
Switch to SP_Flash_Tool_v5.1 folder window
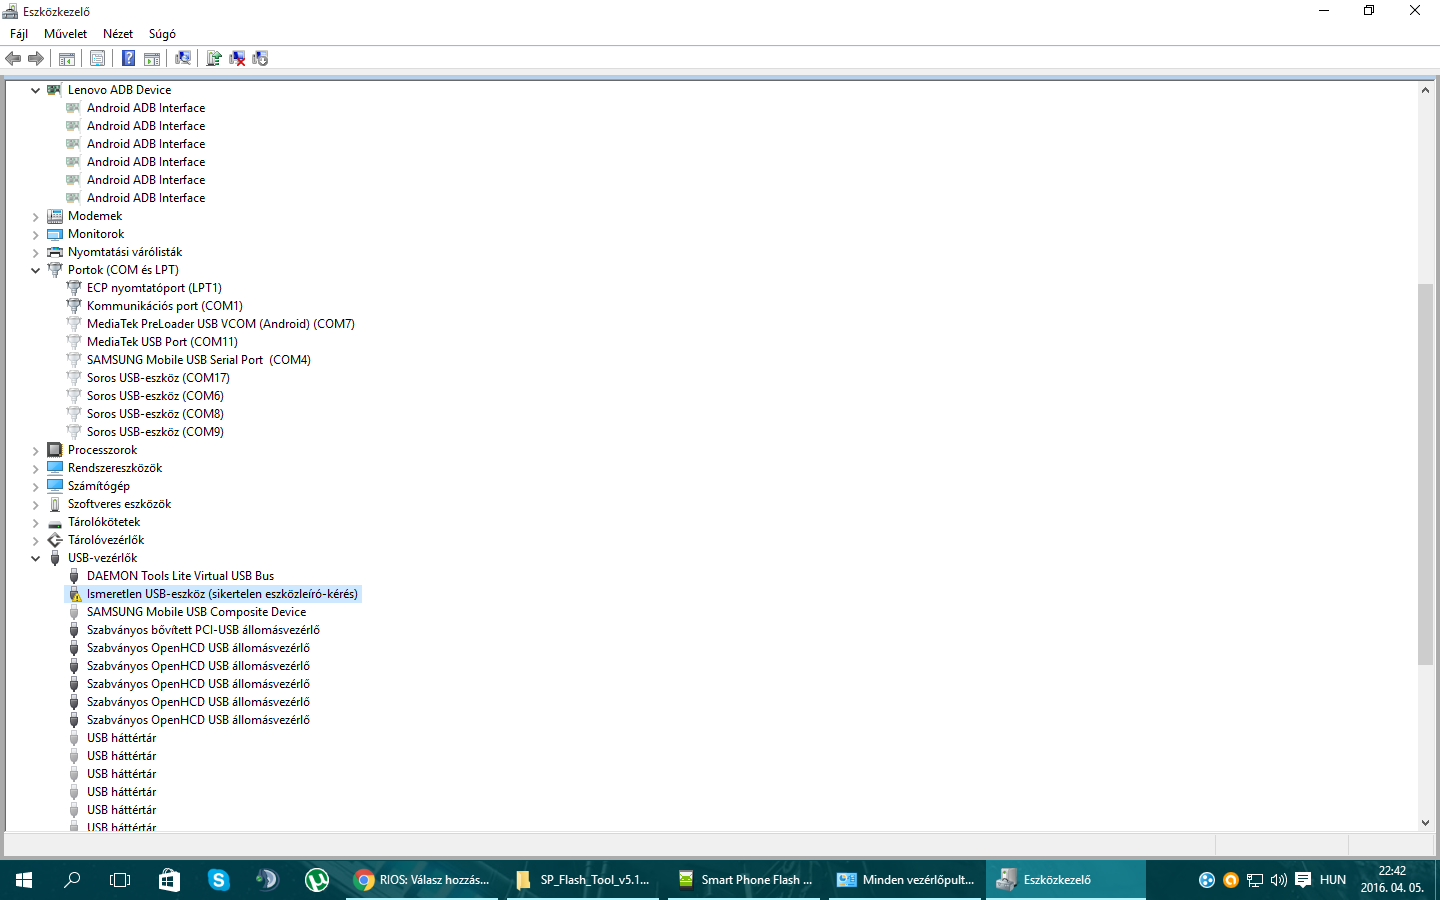[583, 880]
